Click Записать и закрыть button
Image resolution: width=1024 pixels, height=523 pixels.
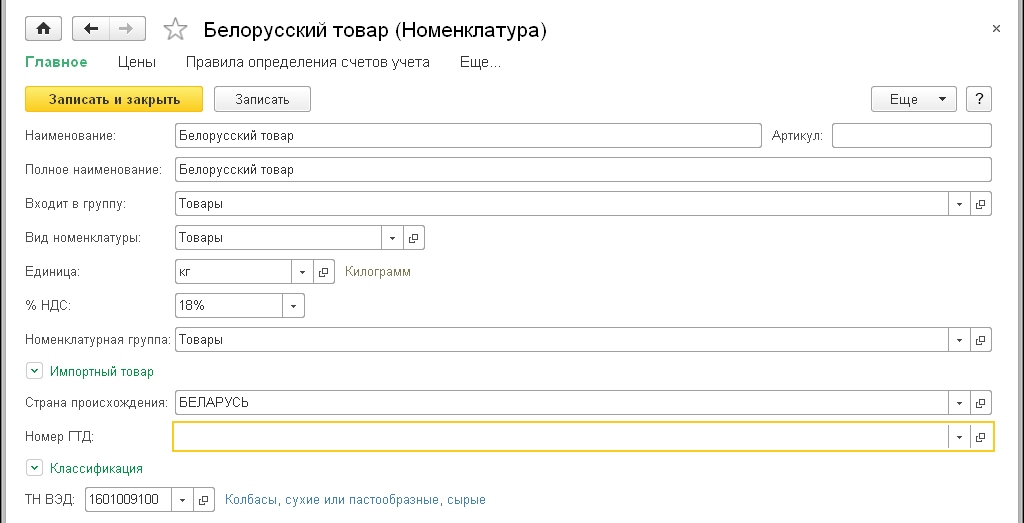point(114,99)
